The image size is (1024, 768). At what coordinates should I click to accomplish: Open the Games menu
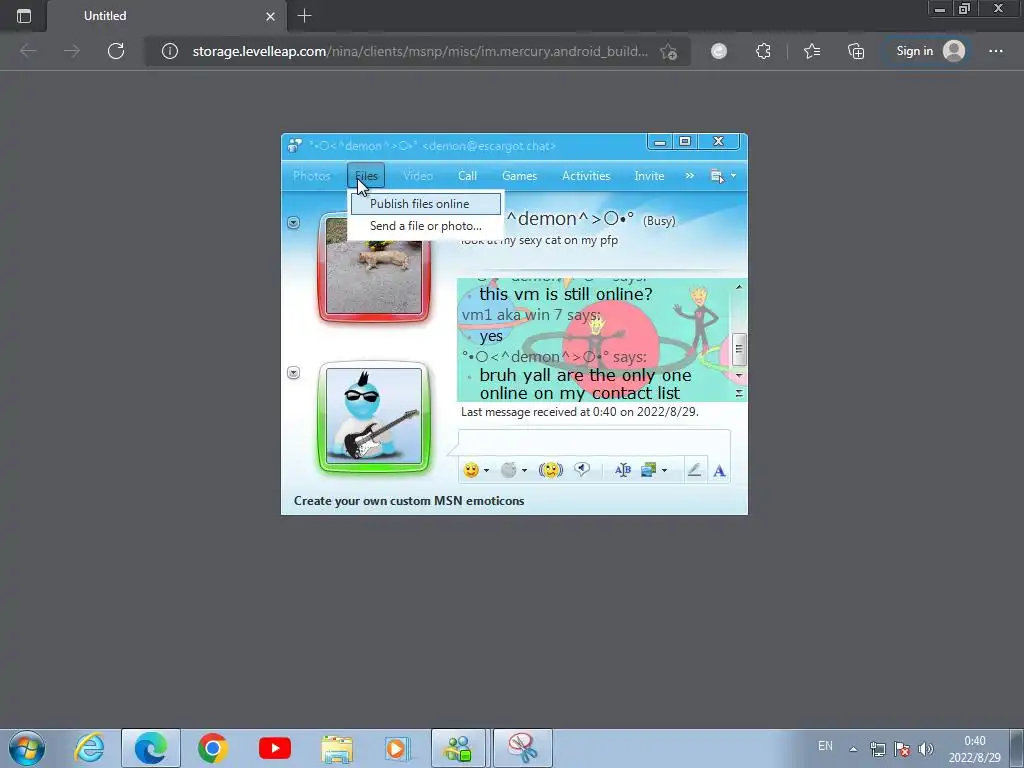519,176
